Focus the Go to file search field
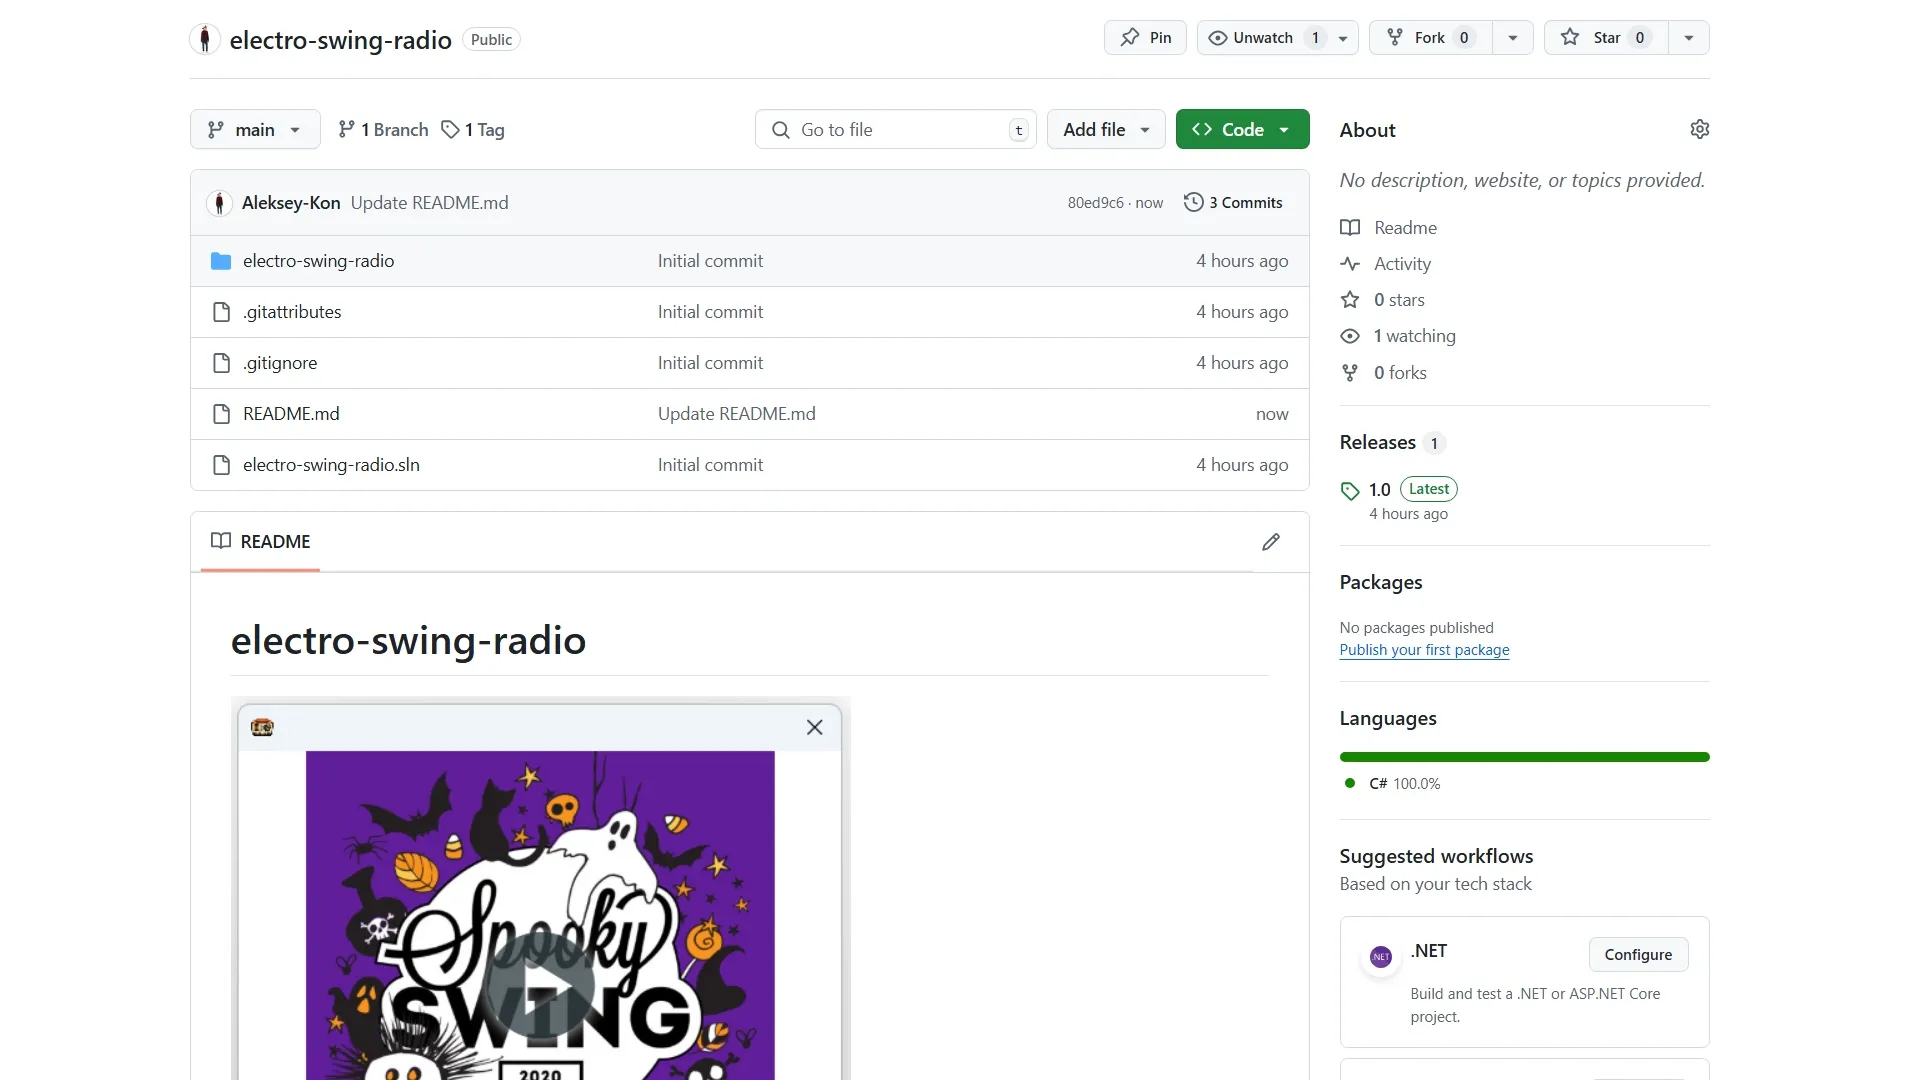This screenshot has width=1920, height=1080. [895, 129]
